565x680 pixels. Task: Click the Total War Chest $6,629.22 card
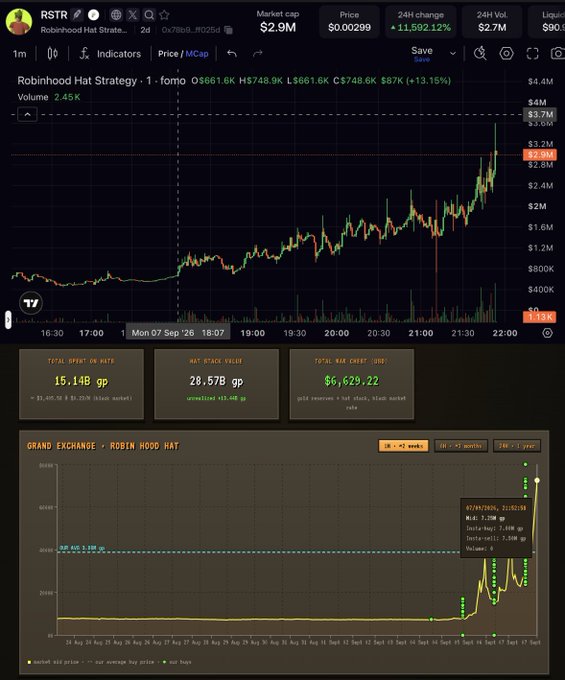[x=352, y=384]
